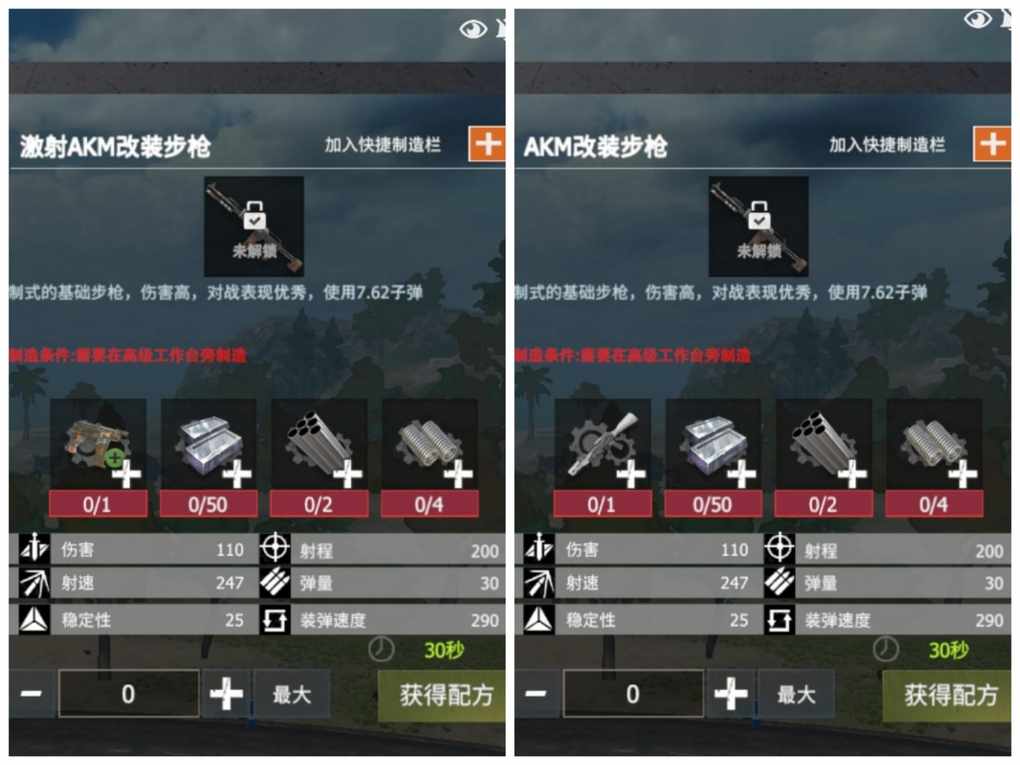This screenshot has width=1020, height=765.
Task: Increase crafting quantity in right panel
Action: [x=731, y=693]
